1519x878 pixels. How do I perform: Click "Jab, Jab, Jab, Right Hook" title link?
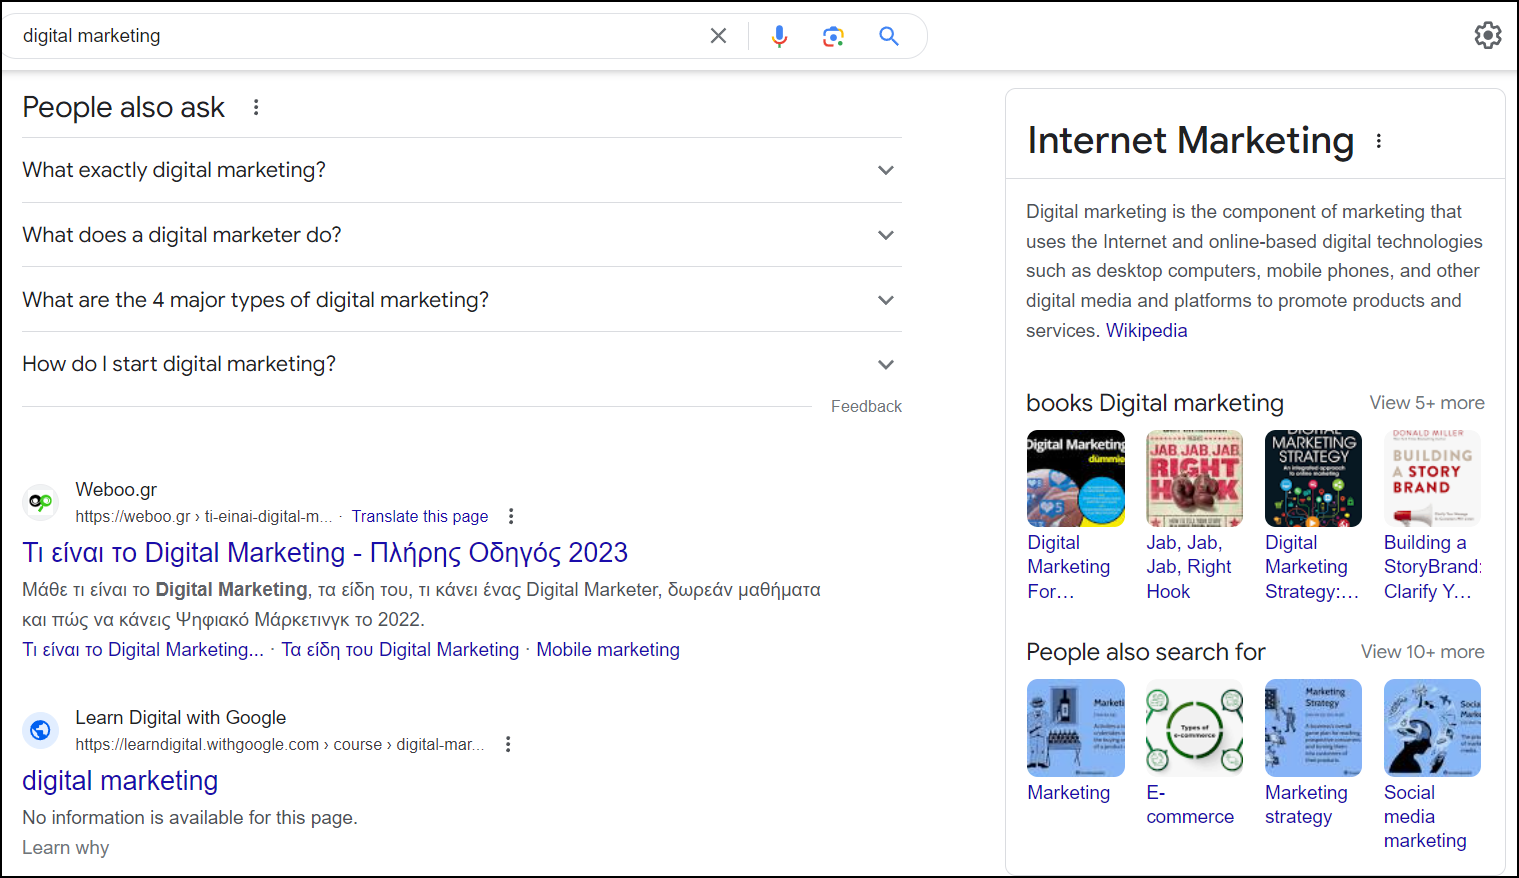tap(1189, 567)
